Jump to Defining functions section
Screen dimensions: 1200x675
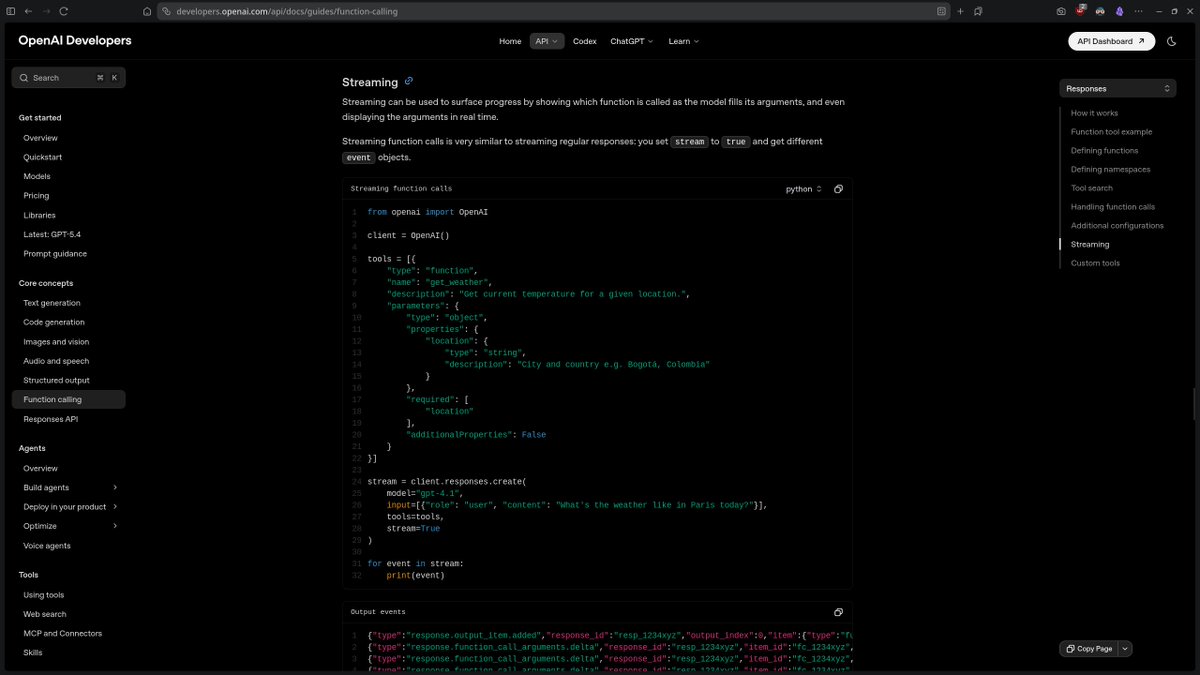point(1104,150)
